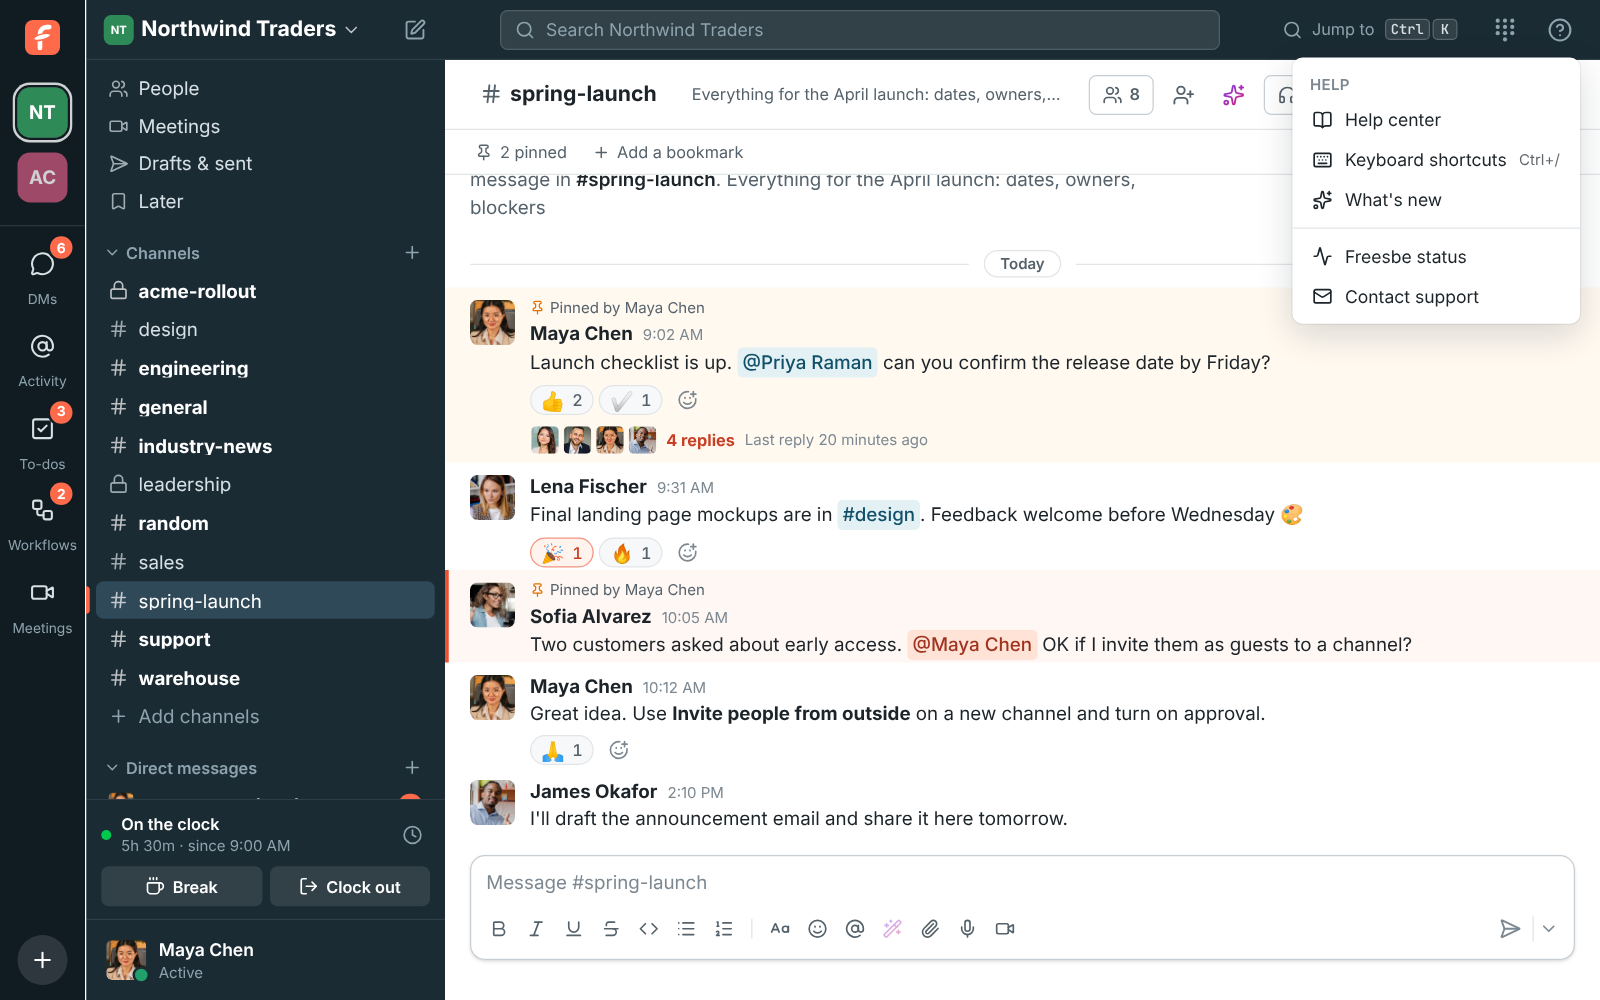Screen dimensions: 1600x1000
Task: Toggle the party popper reaction on Lena's message
Action: [x=562, y=553]
